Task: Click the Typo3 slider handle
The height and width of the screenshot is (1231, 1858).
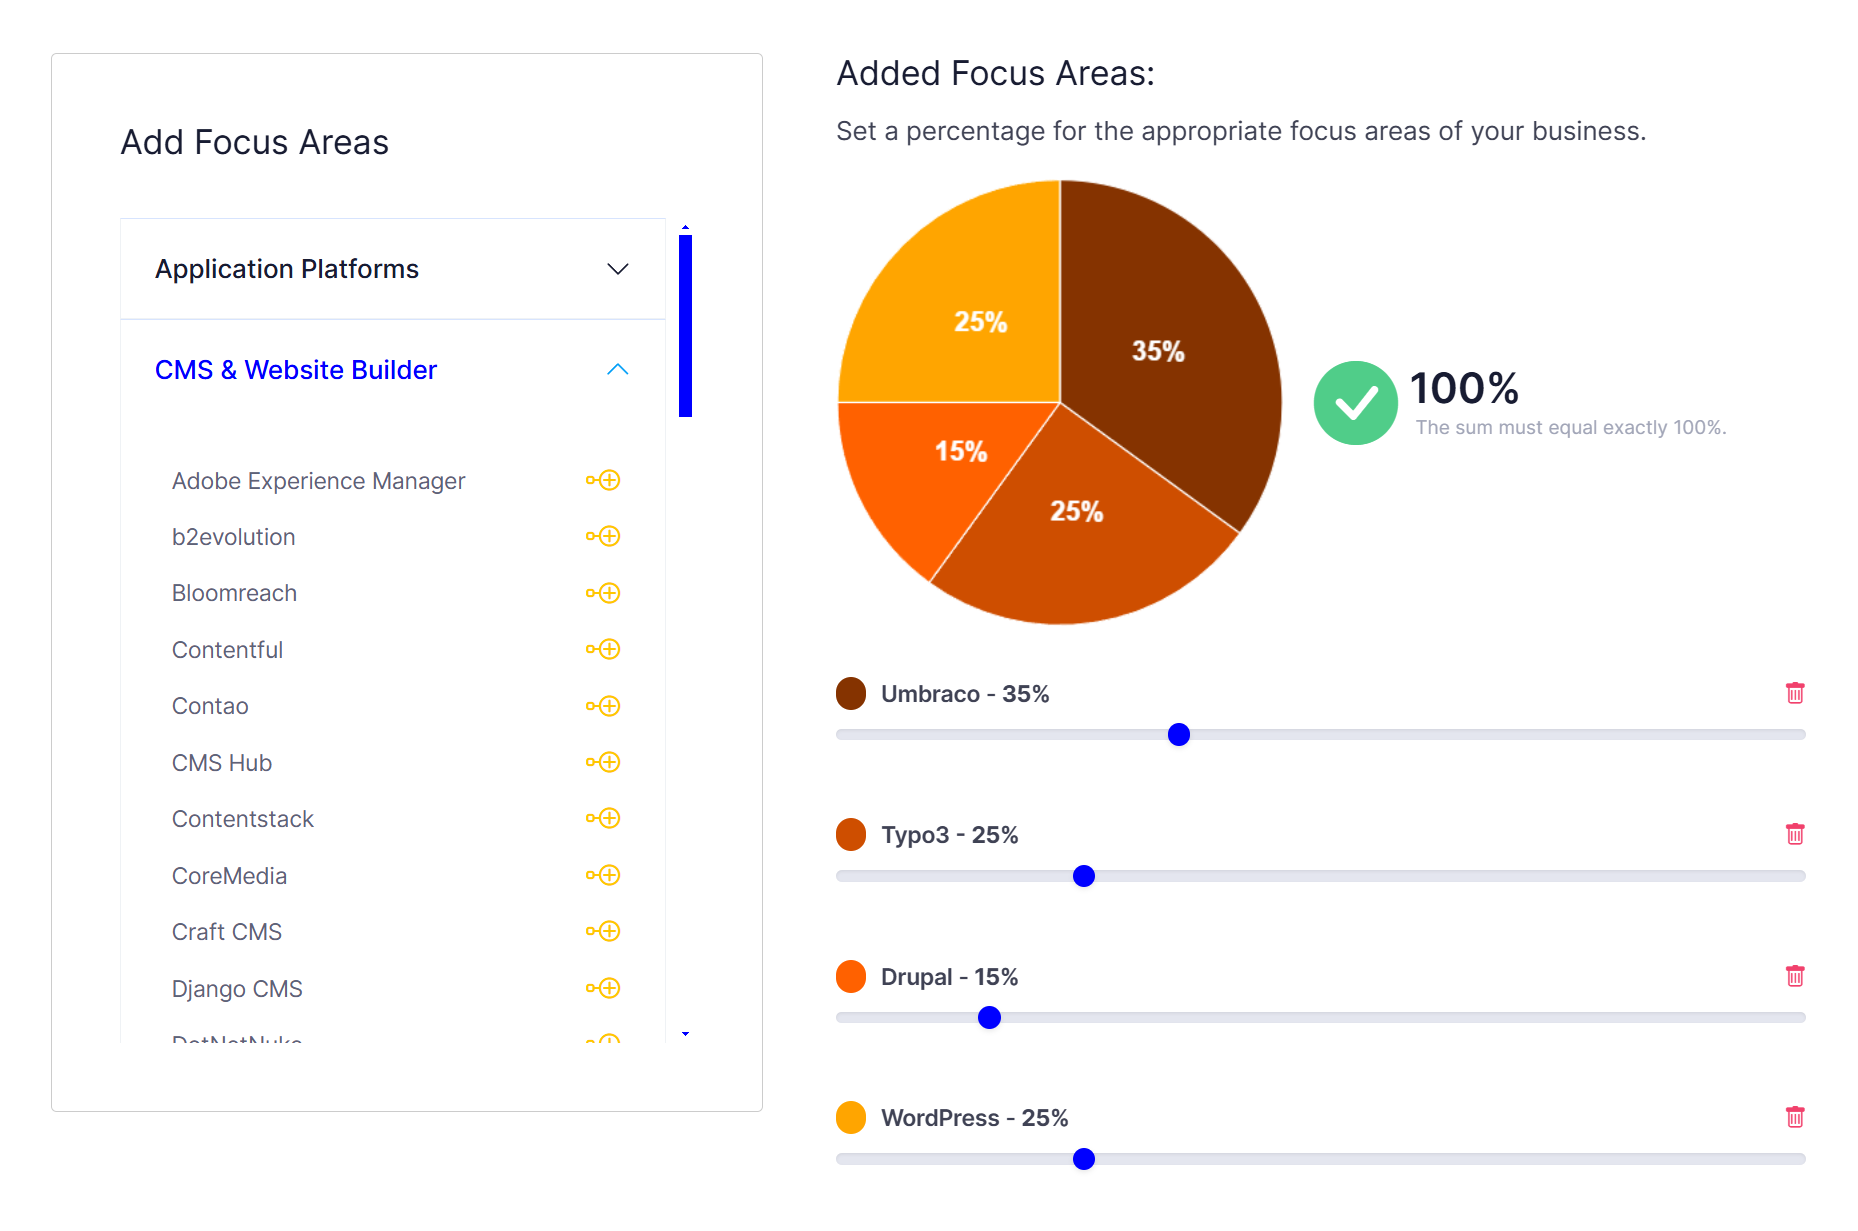Action: 1083,876
